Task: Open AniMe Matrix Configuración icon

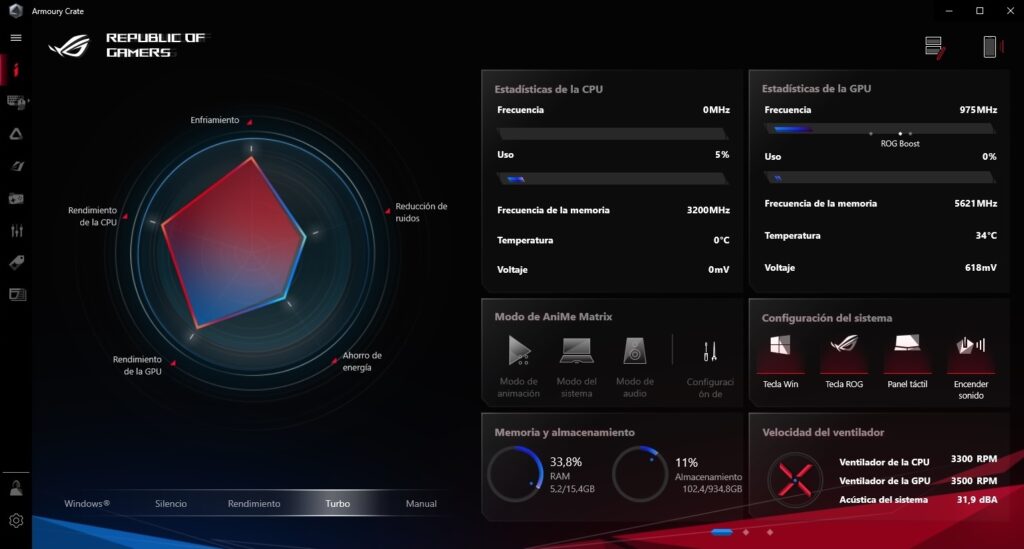Action: (710, 351)
